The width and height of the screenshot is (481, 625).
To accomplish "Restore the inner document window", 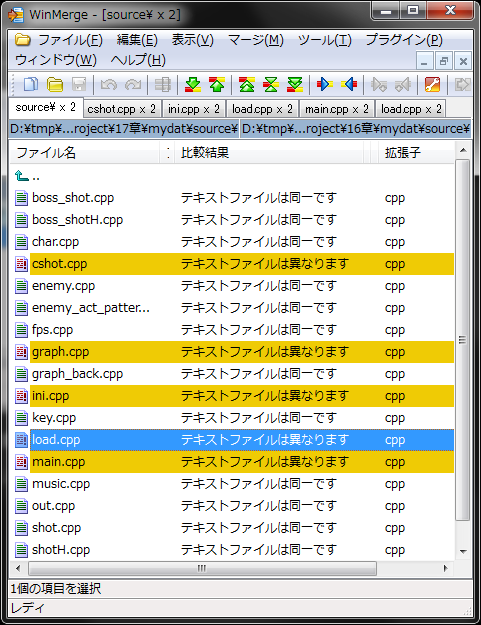I will [x=444, y=61].
